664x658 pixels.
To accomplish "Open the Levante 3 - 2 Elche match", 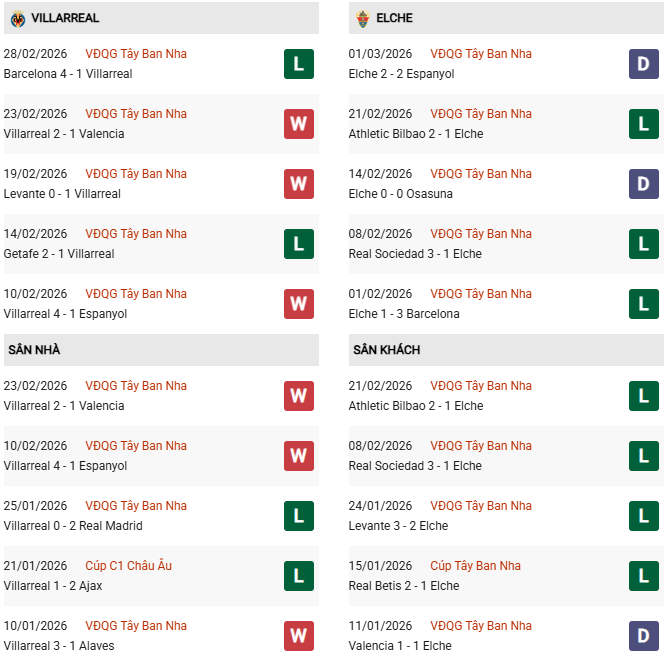I will 398,526.
